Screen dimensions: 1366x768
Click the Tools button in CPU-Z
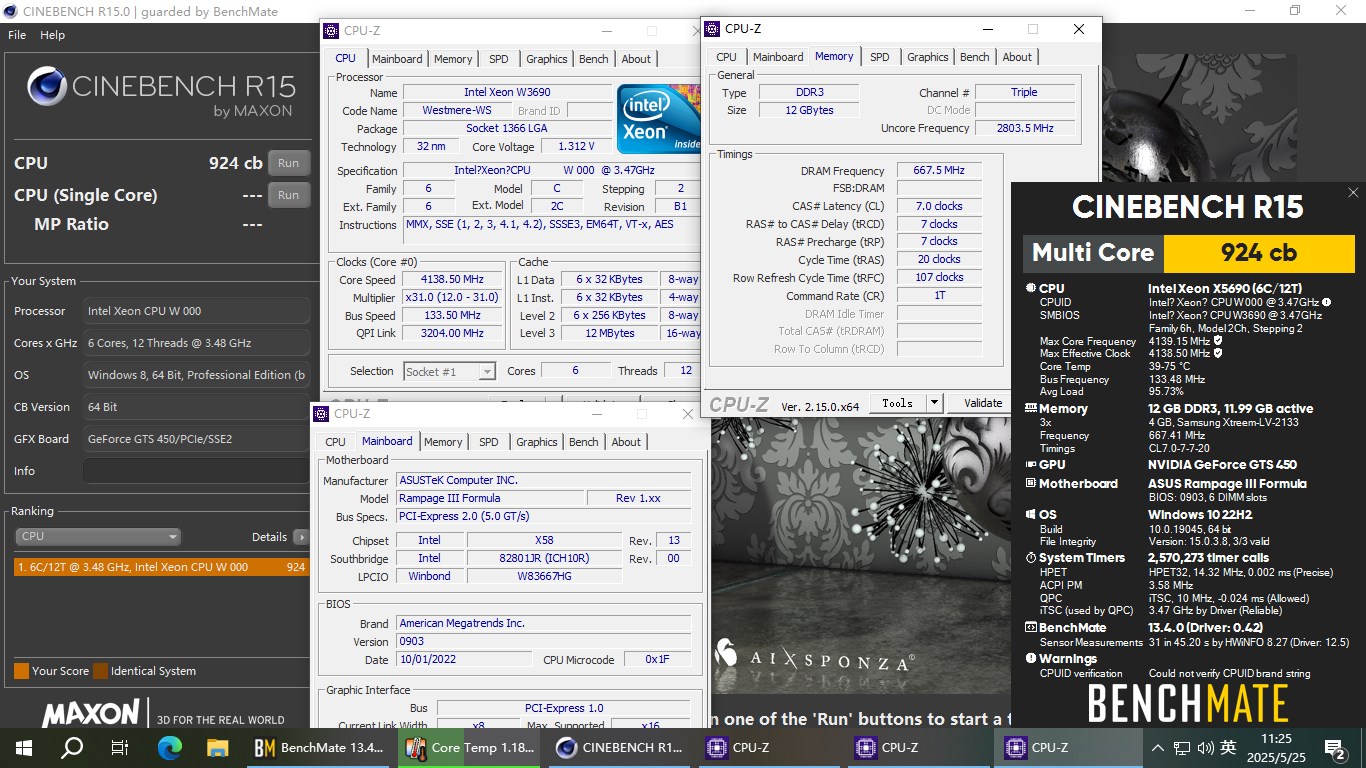tap(897, 403)
